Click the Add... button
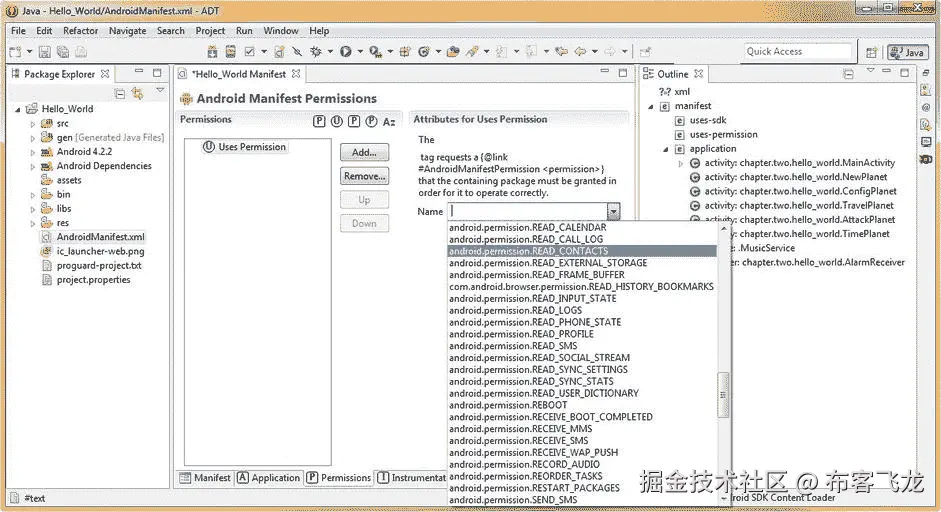 click(364, 152)
